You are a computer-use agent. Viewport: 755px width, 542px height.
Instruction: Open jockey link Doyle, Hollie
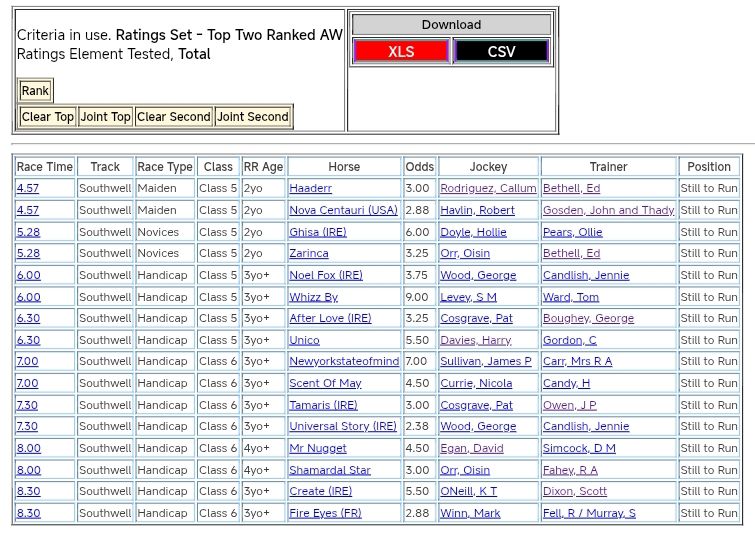[473, 232]
